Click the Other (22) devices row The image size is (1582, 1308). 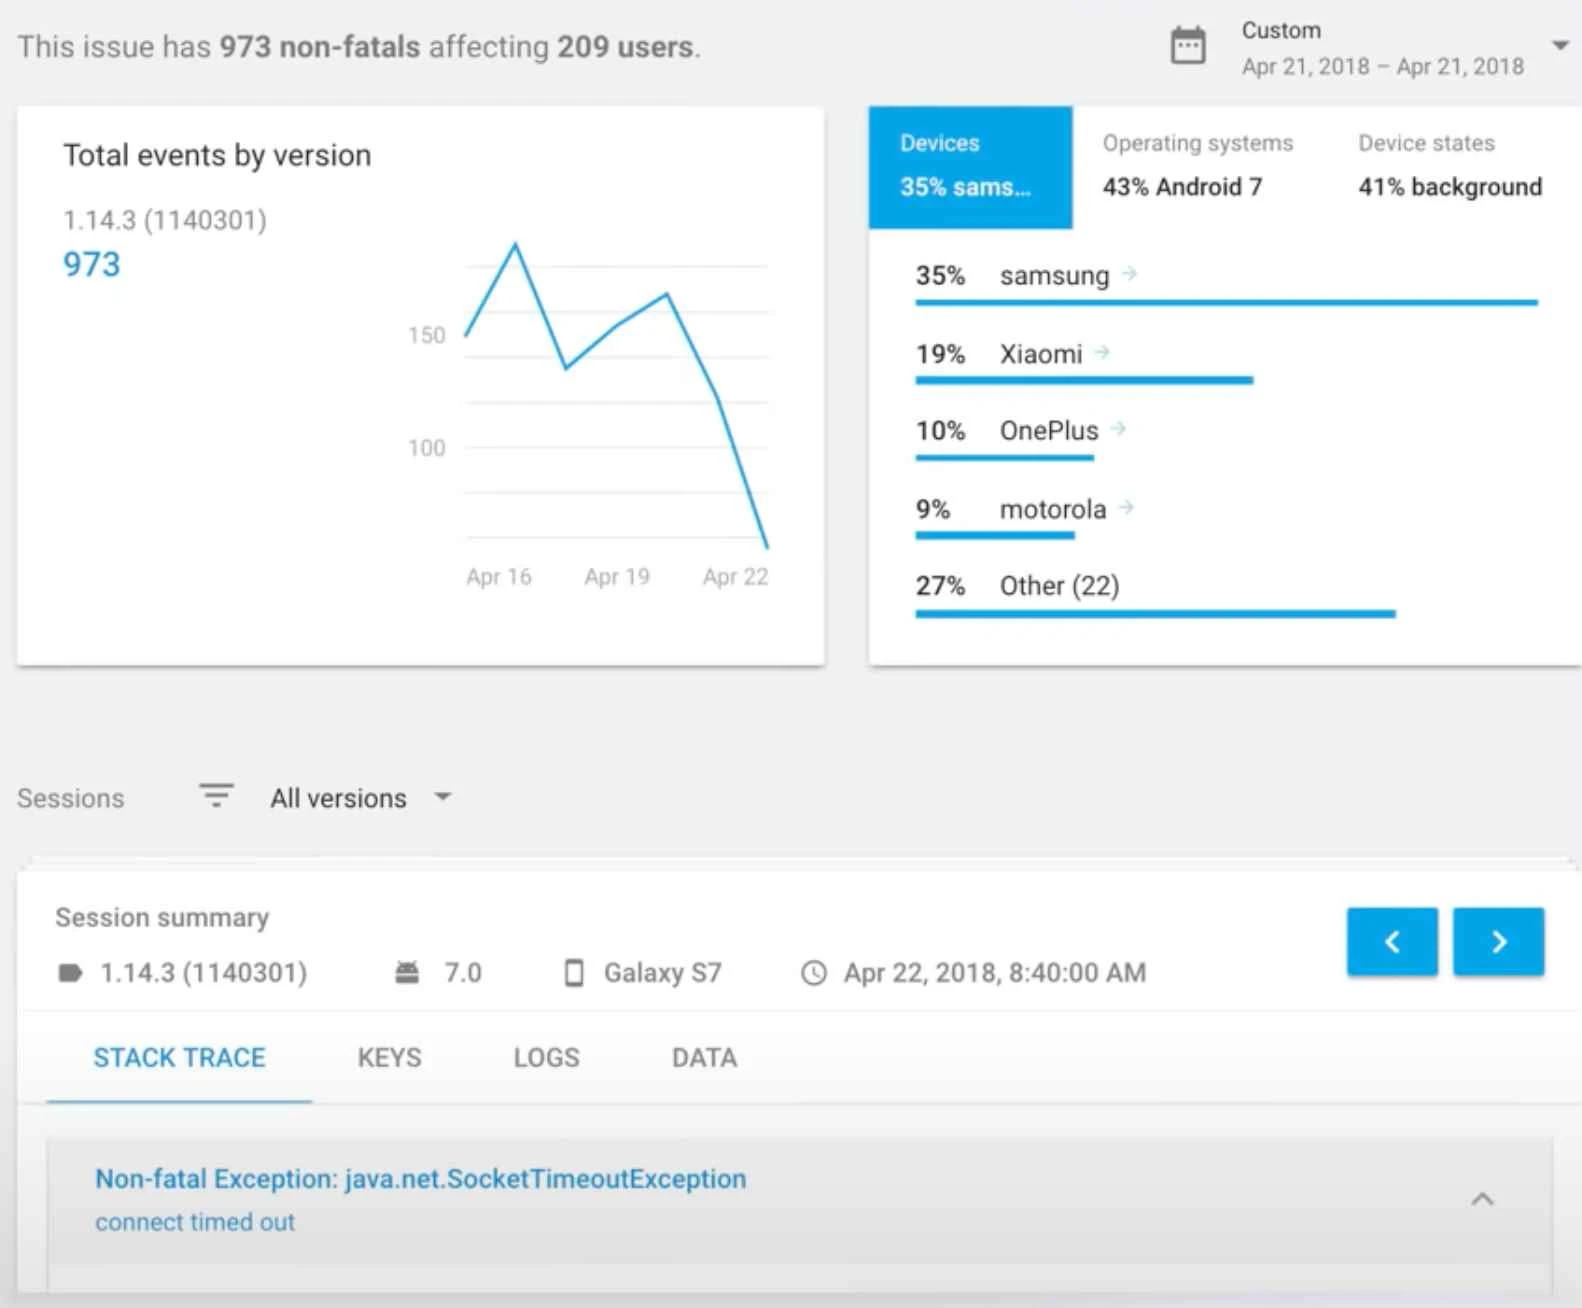tap(1155, 594)
